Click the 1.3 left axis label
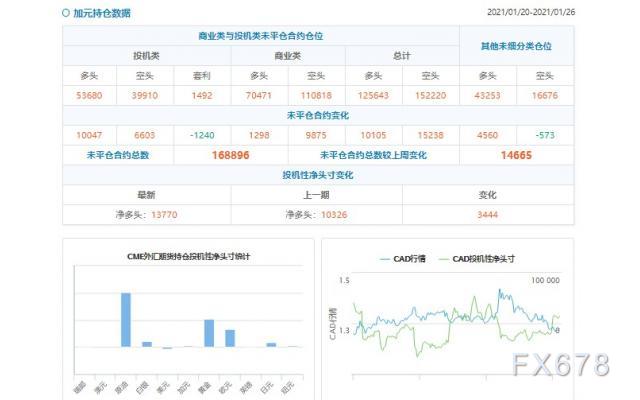Viewport: 640px width, 400px height. (344, 330)
